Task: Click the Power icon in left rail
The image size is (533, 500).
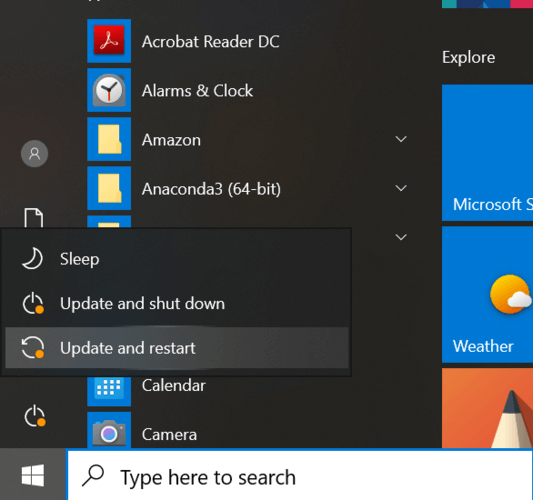Action: tap(34, 416)
